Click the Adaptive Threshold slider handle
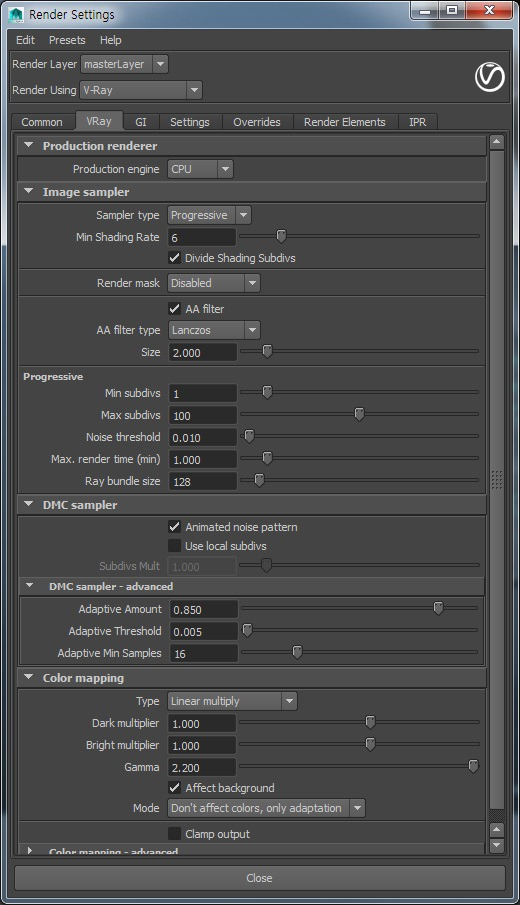520x905 pixels. click(x=247, y=630)
